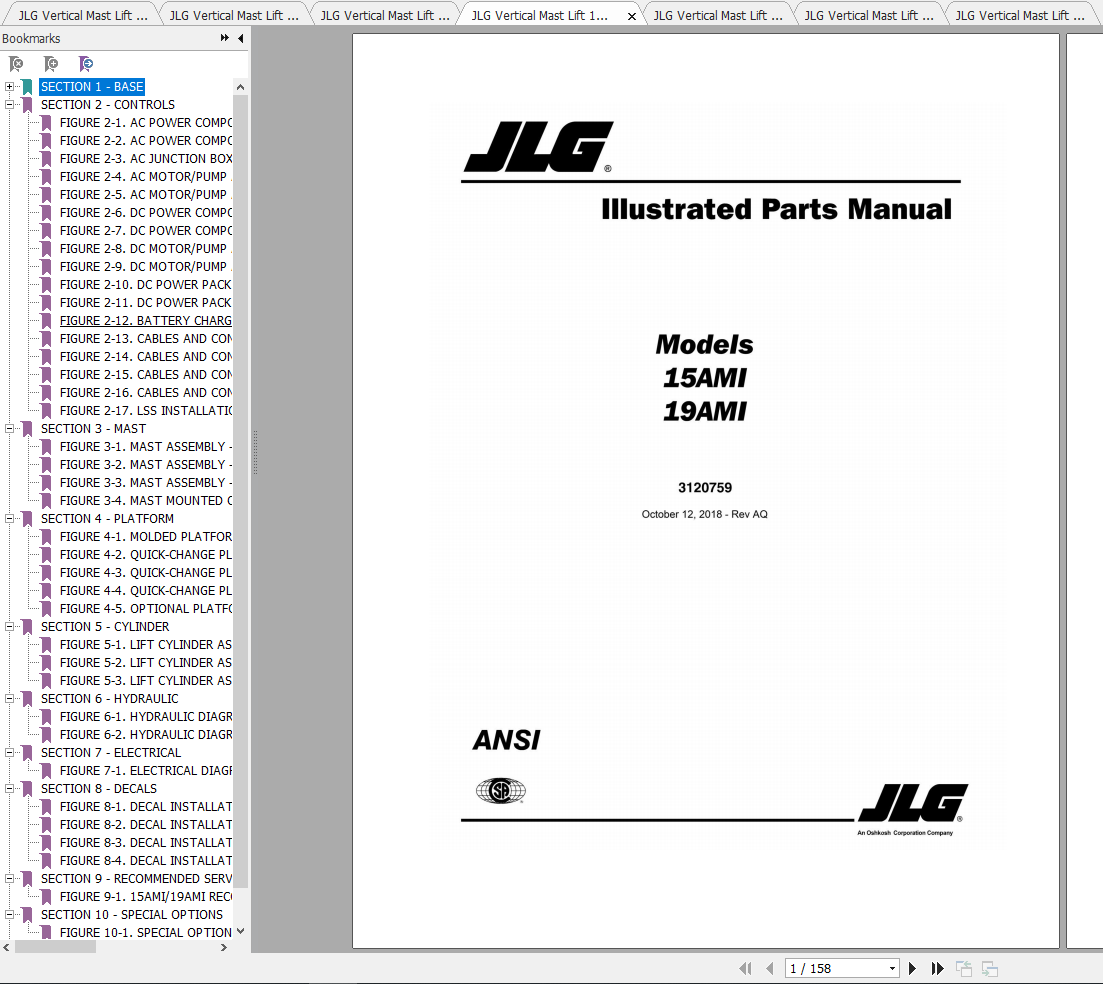
Task: Click the delete bookmark icon
Action: 15,65
